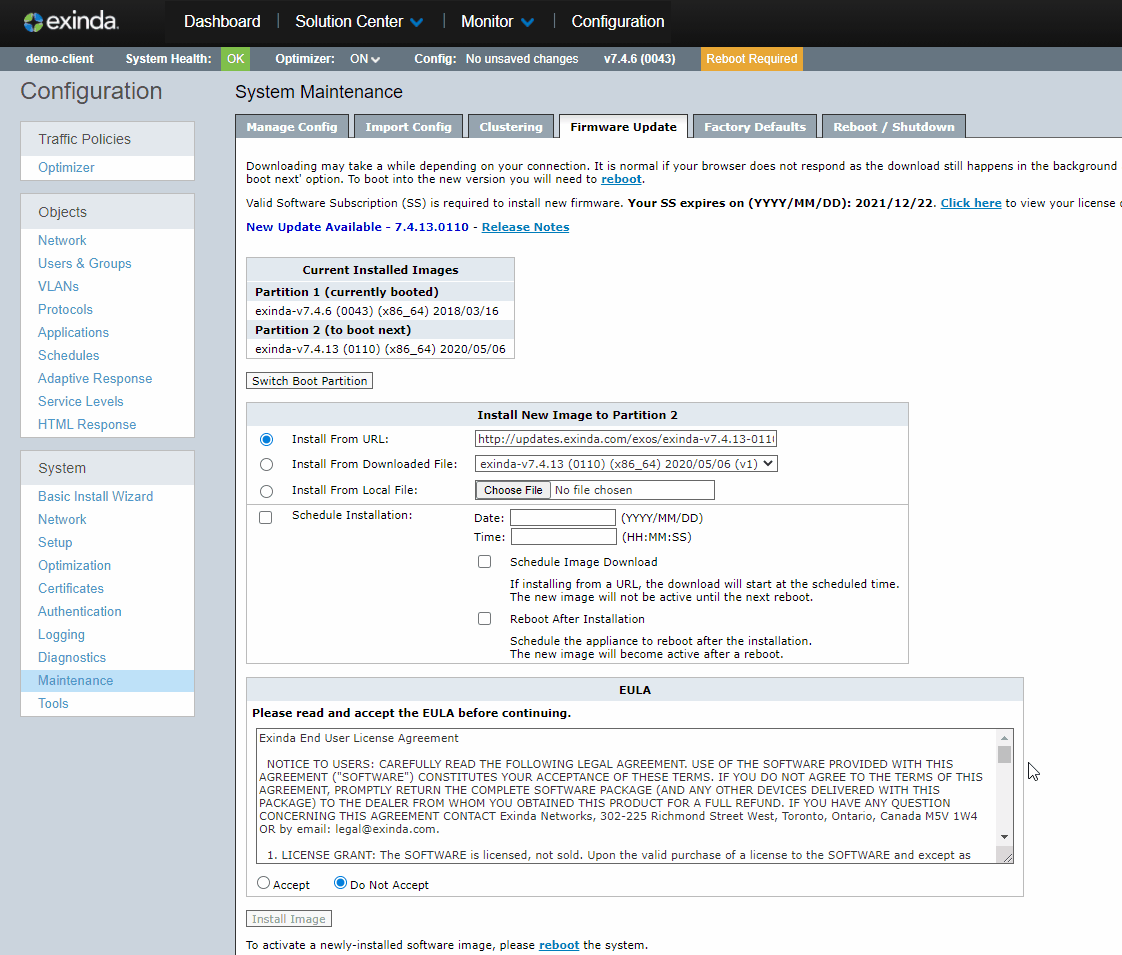Open Basic Install Wizard in sidebar
This screenshot has width=1122, height=955.
(95, 496)
